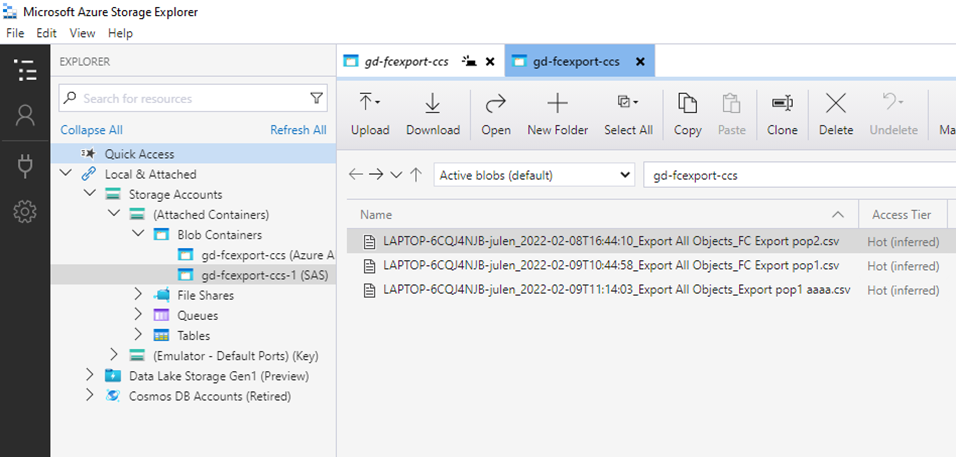Click the Open toolbar button
Viewport: 956px width, 457px height.
coord(496,114)
